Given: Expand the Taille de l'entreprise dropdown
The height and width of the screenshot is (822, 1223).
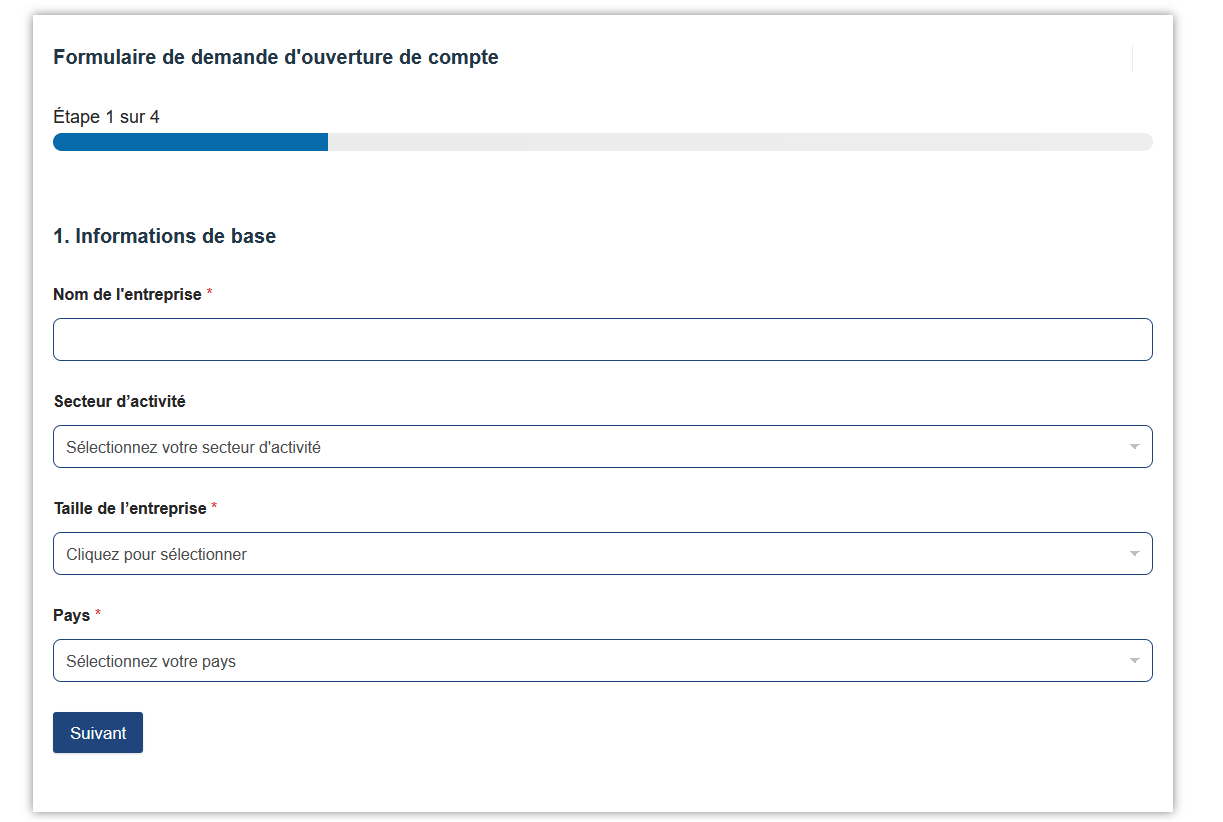Looking at the screenshot, I should [x=590, y=554].
